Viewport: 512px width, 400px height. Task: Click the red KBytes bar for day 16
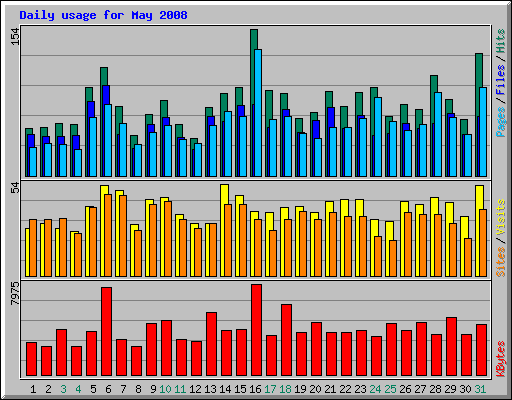coord(257,330)
